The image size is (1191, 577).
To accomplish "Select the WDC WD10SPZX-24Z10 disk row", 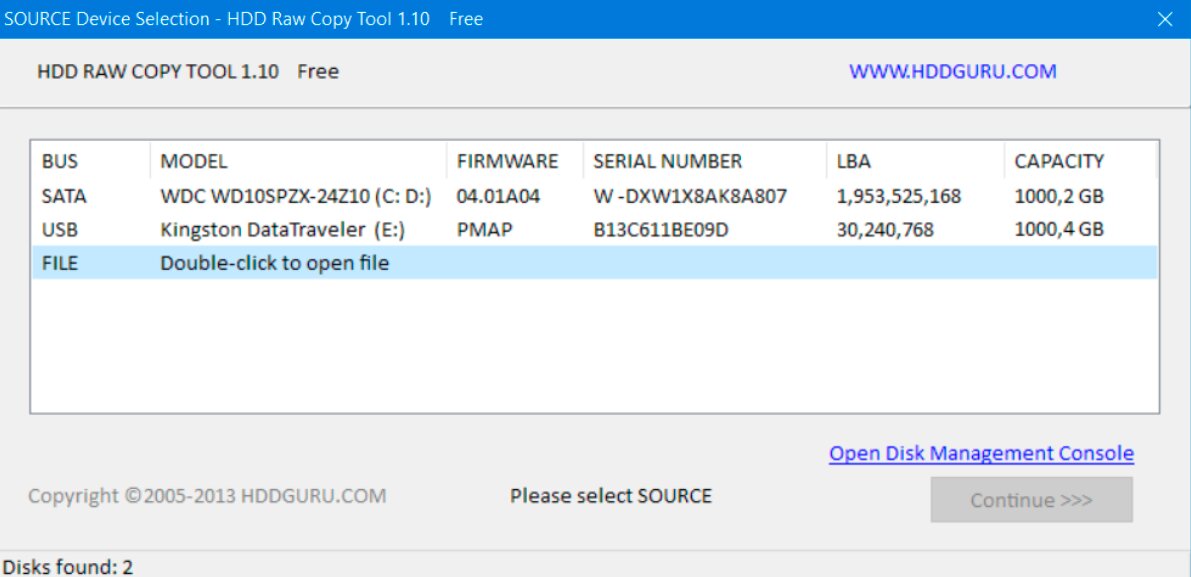I will [595, 197].
